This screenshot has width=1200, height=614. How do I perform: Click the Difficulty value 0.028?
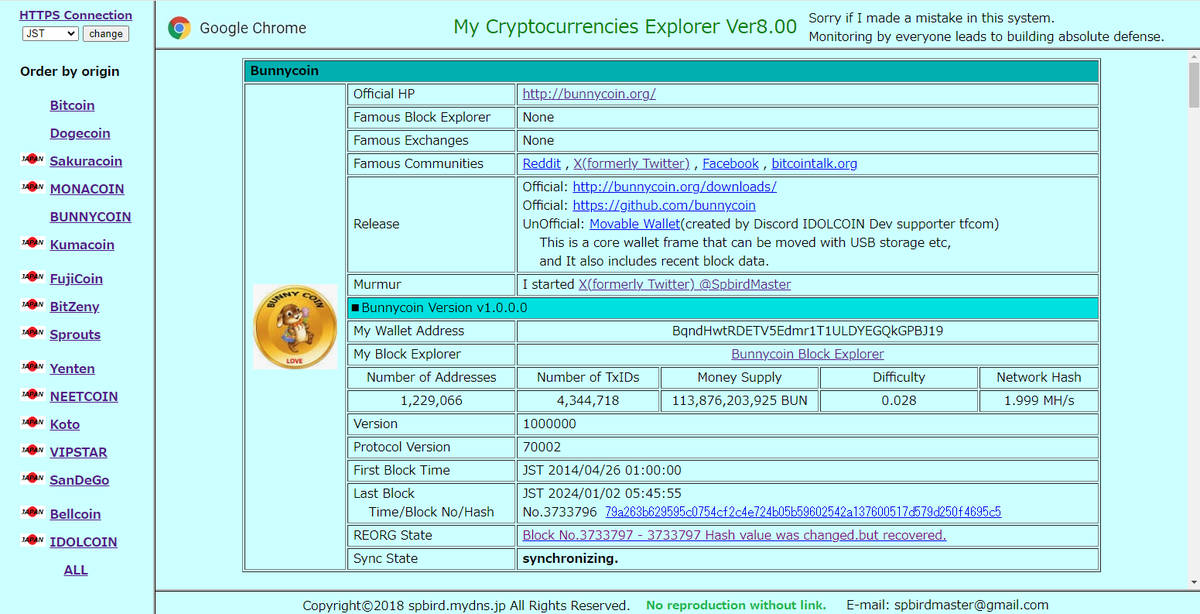coord(898,401)
